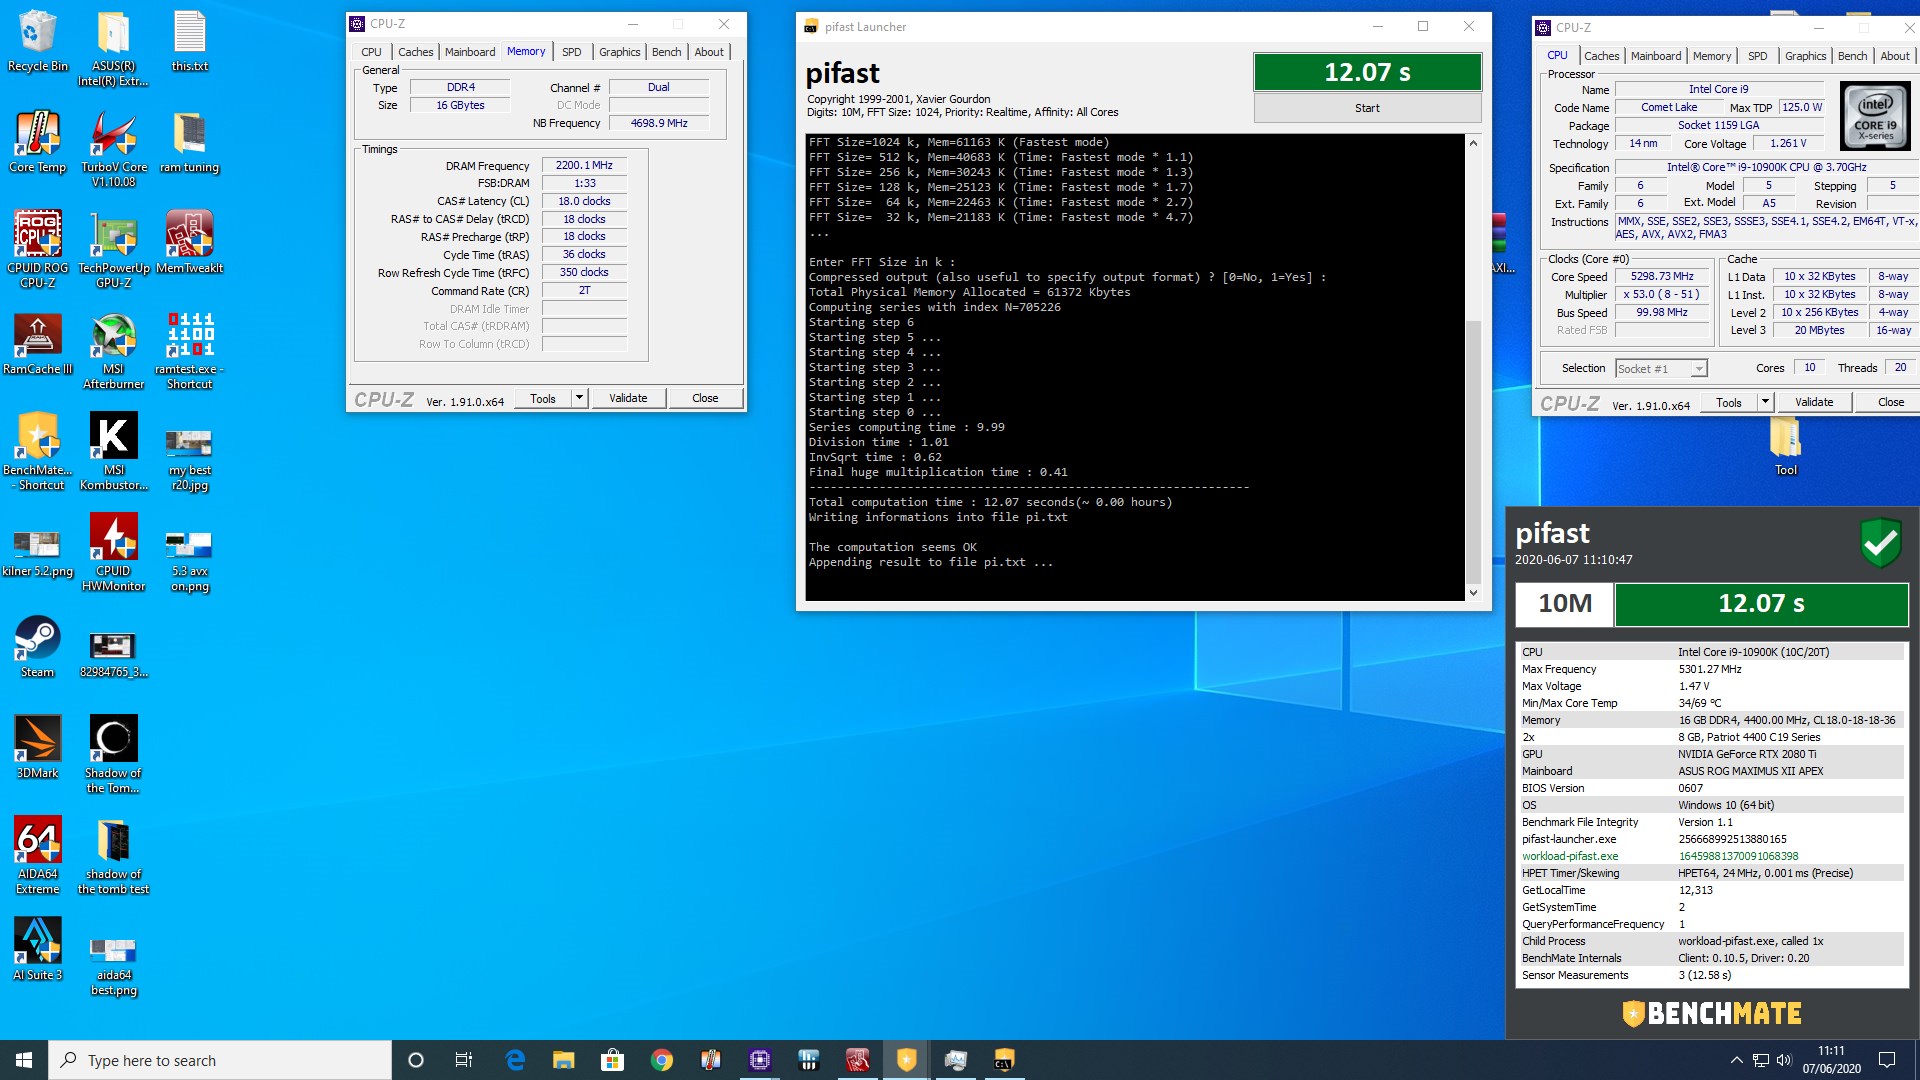Open TechPowerUp GPU-Z shortcut
This screenshot has width=1920, height=1080.
(x=114, y=250)
